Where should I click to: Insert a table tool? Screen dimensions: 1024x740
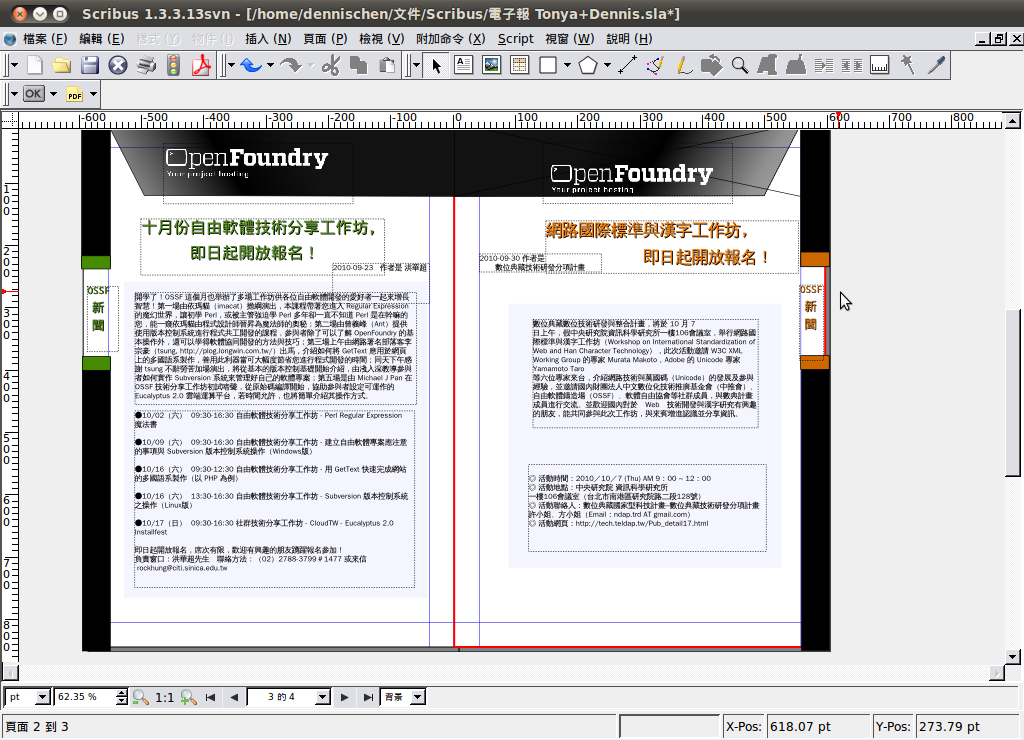pyautogui.click(x=519, y=65)
